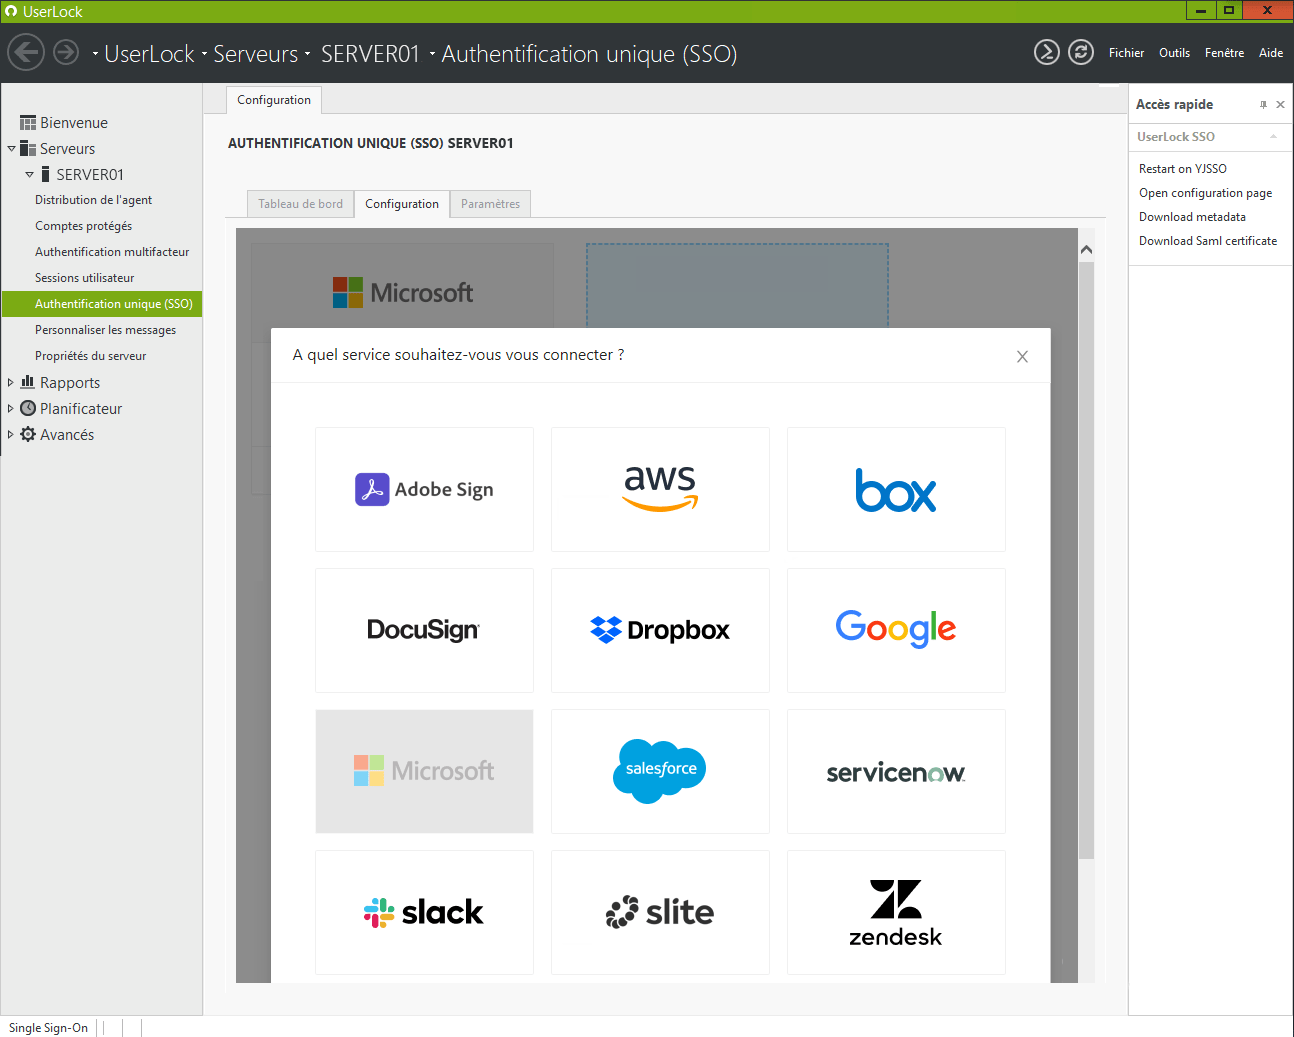The height and width of the screenshot is (1037, 1294).
Task: Pin the Accès rapide panel
Action: click(x=1263, y=105)
